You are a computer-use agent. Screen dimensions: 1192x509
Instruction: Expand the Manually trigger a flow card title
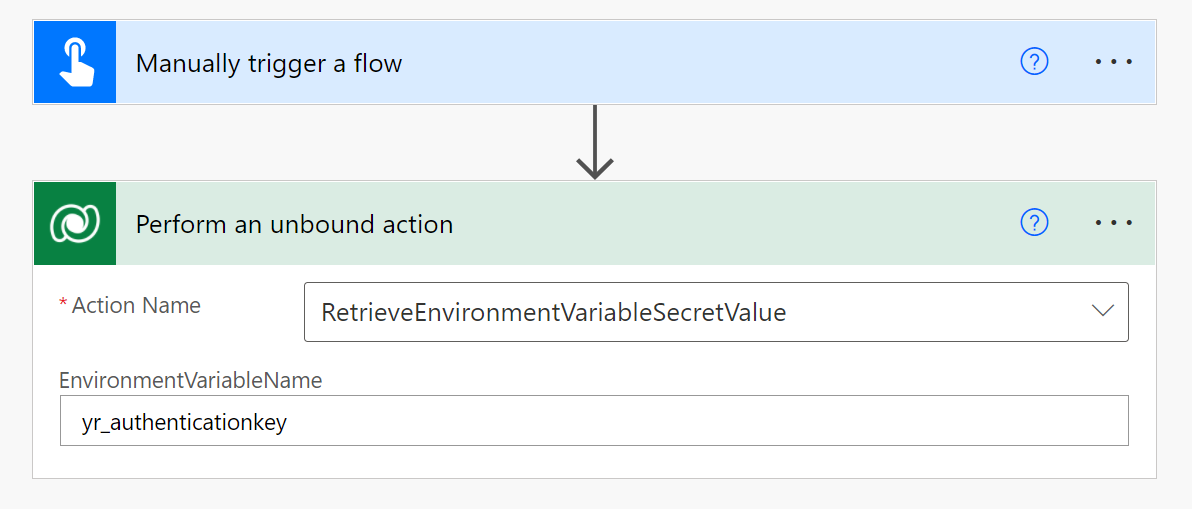269,64
